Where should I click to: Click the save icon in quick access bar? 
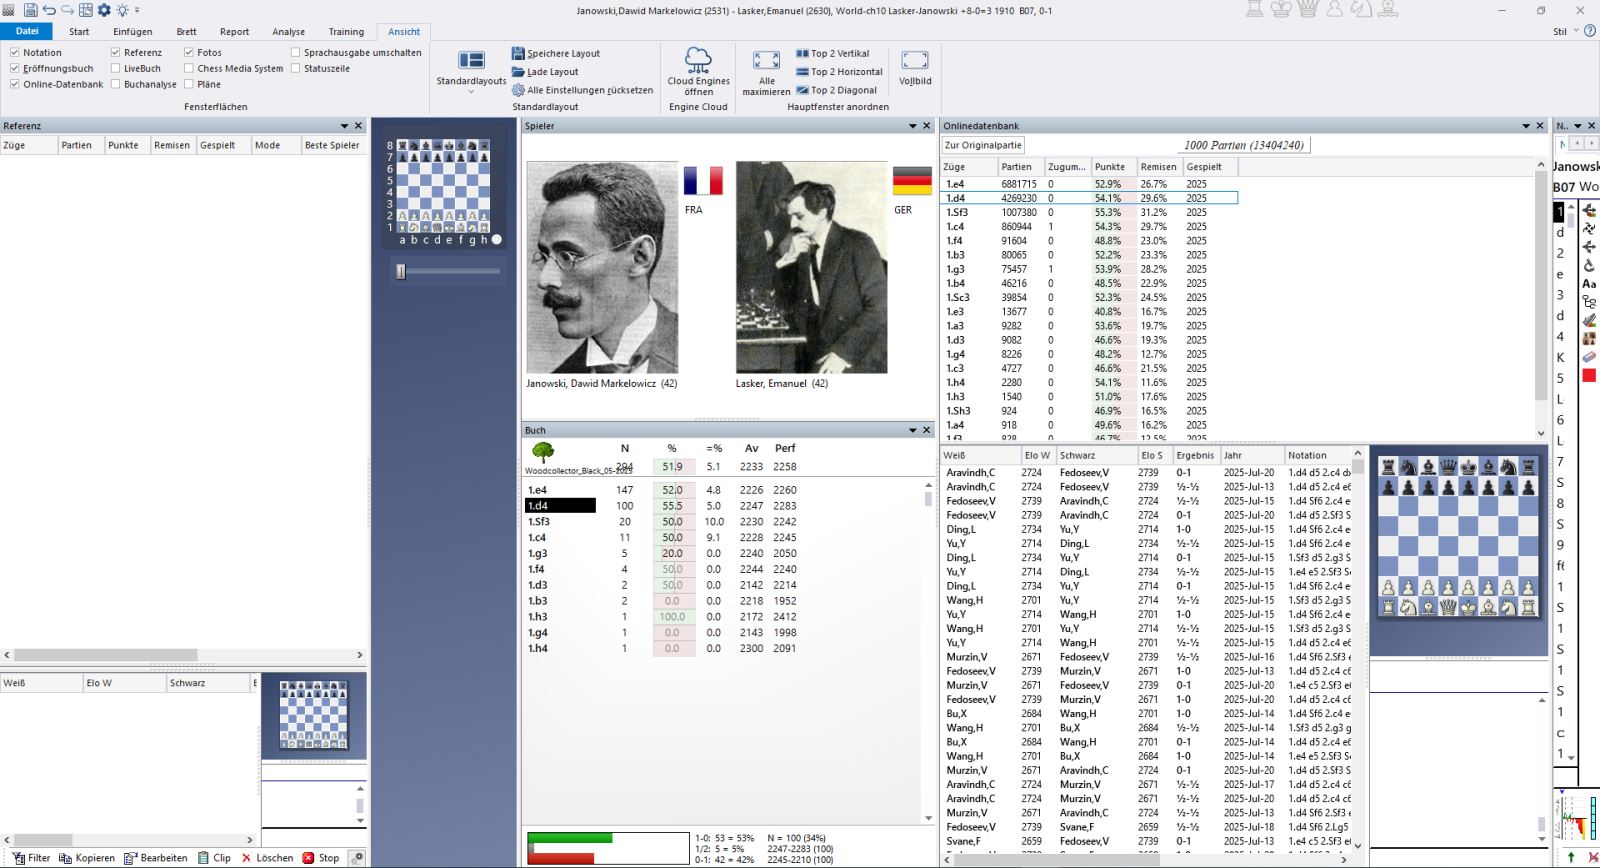30,10
